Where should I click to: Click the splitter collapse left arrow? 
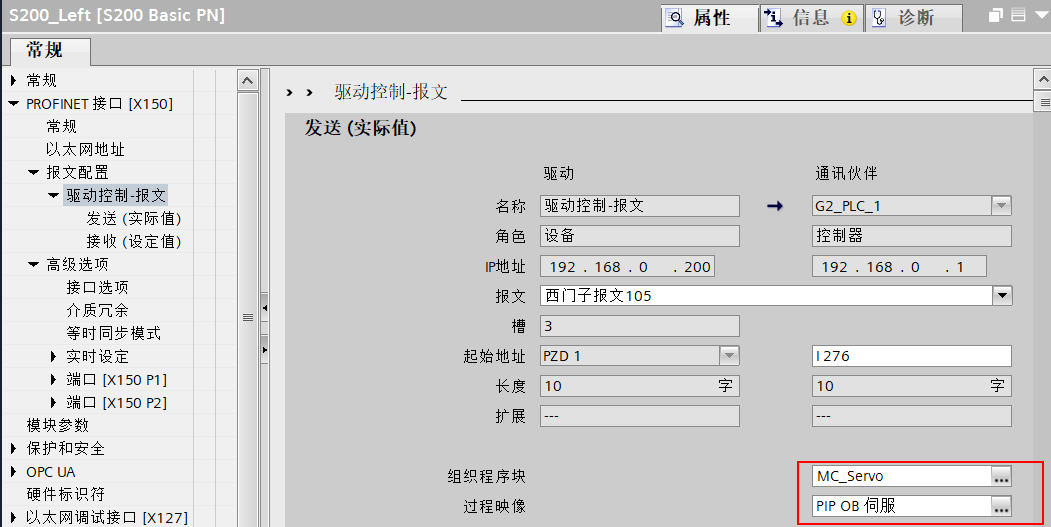(x=264, y=308)
